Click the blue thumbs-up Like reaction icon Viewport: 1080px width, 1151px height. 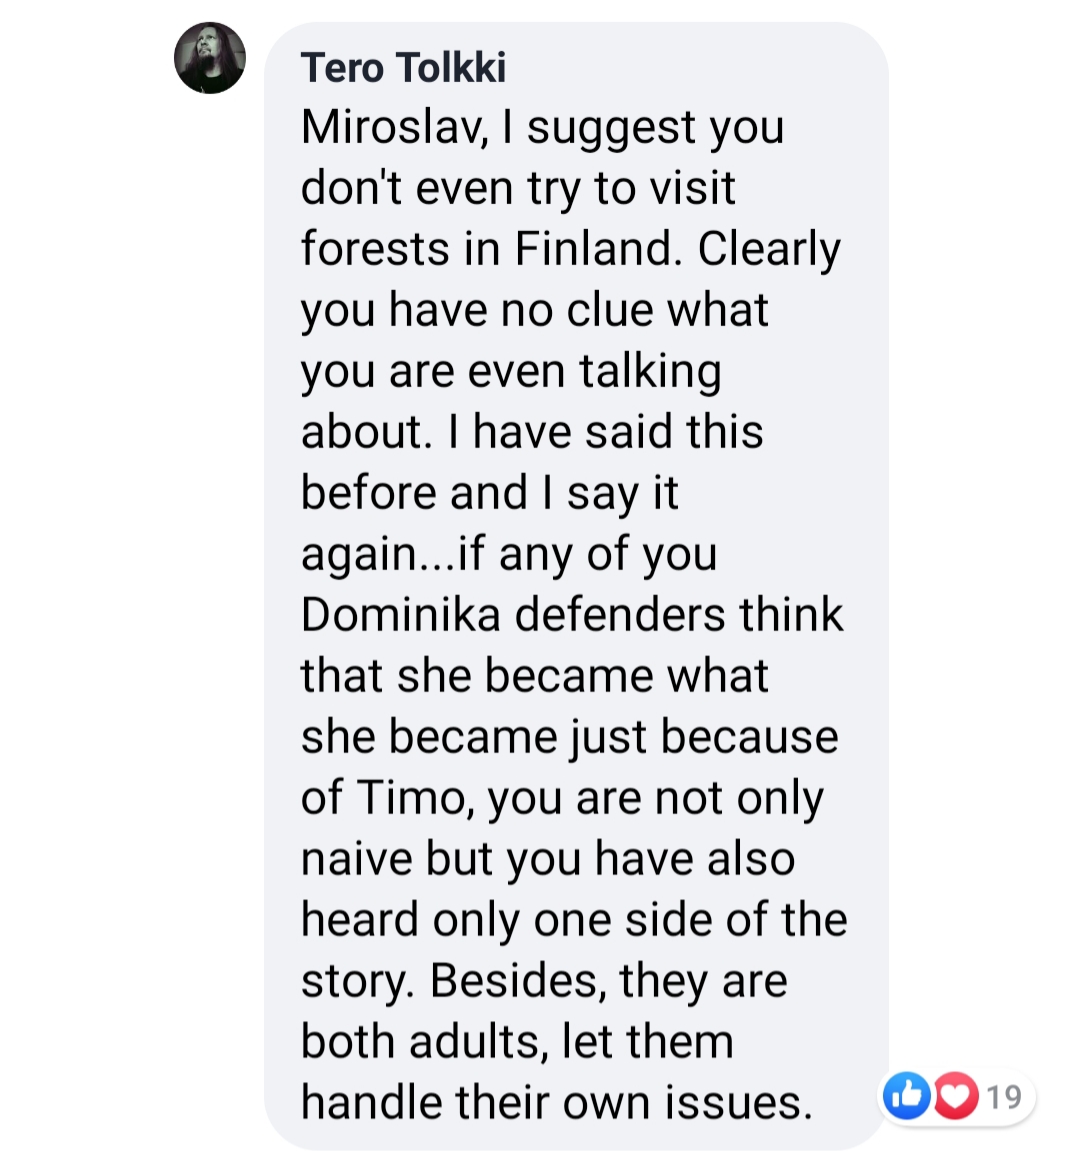907,1096
